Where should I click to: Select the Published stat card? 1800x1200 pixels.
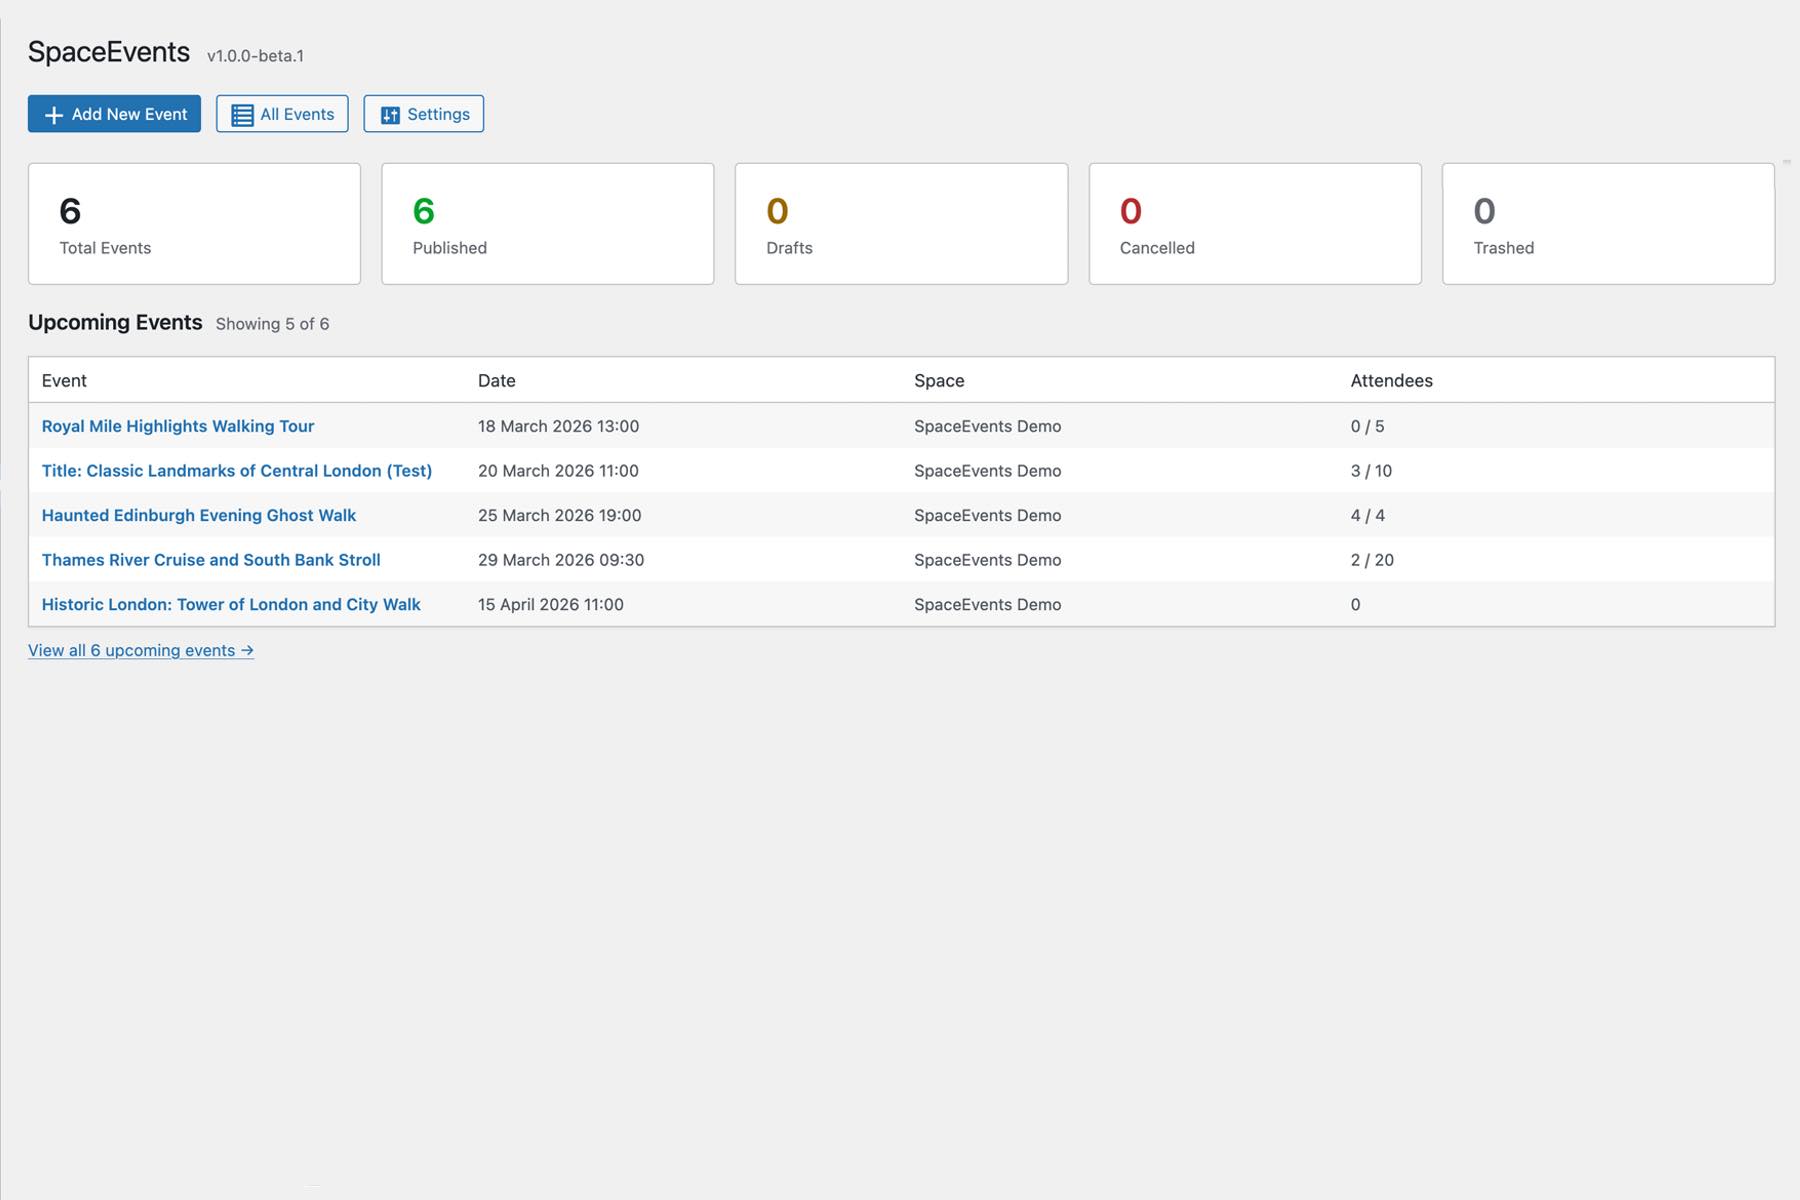coord(547,224)
